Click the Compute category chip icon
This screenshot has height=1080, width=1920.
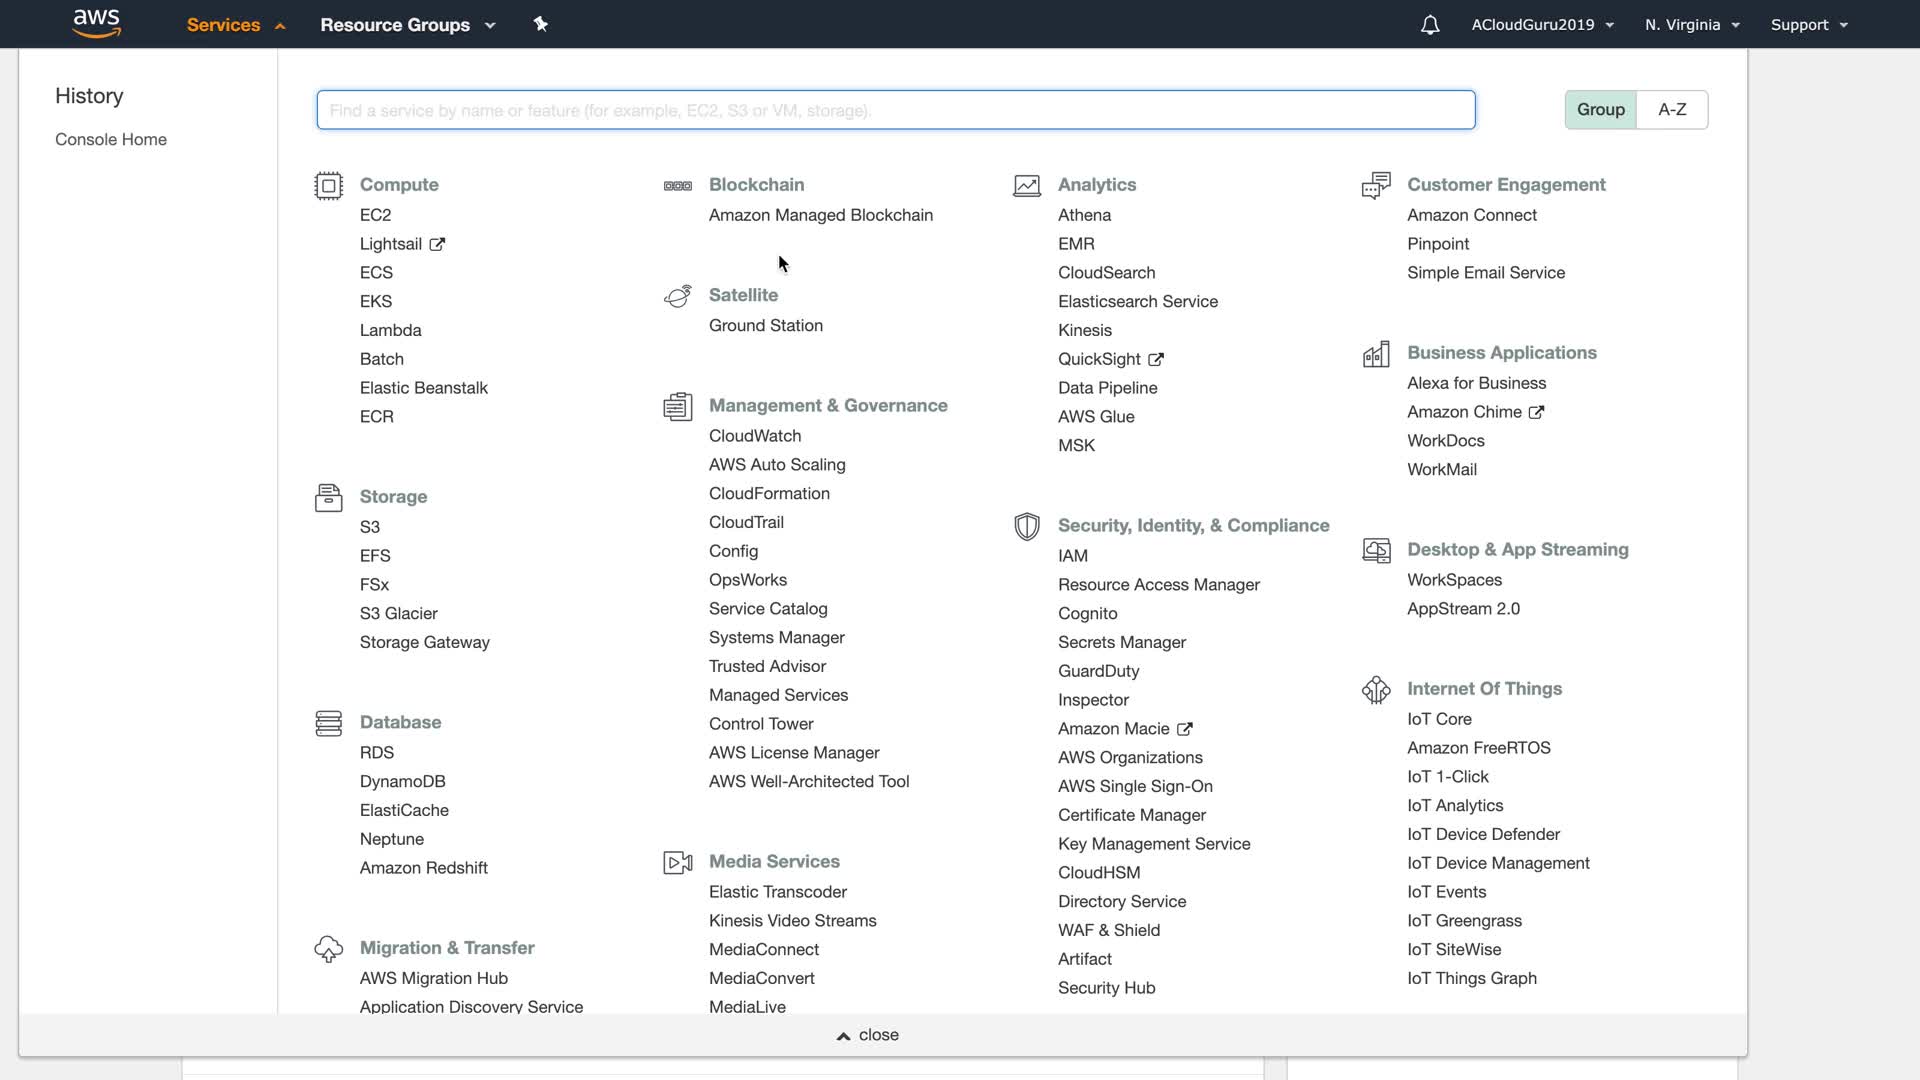click(x=328, y=186)
